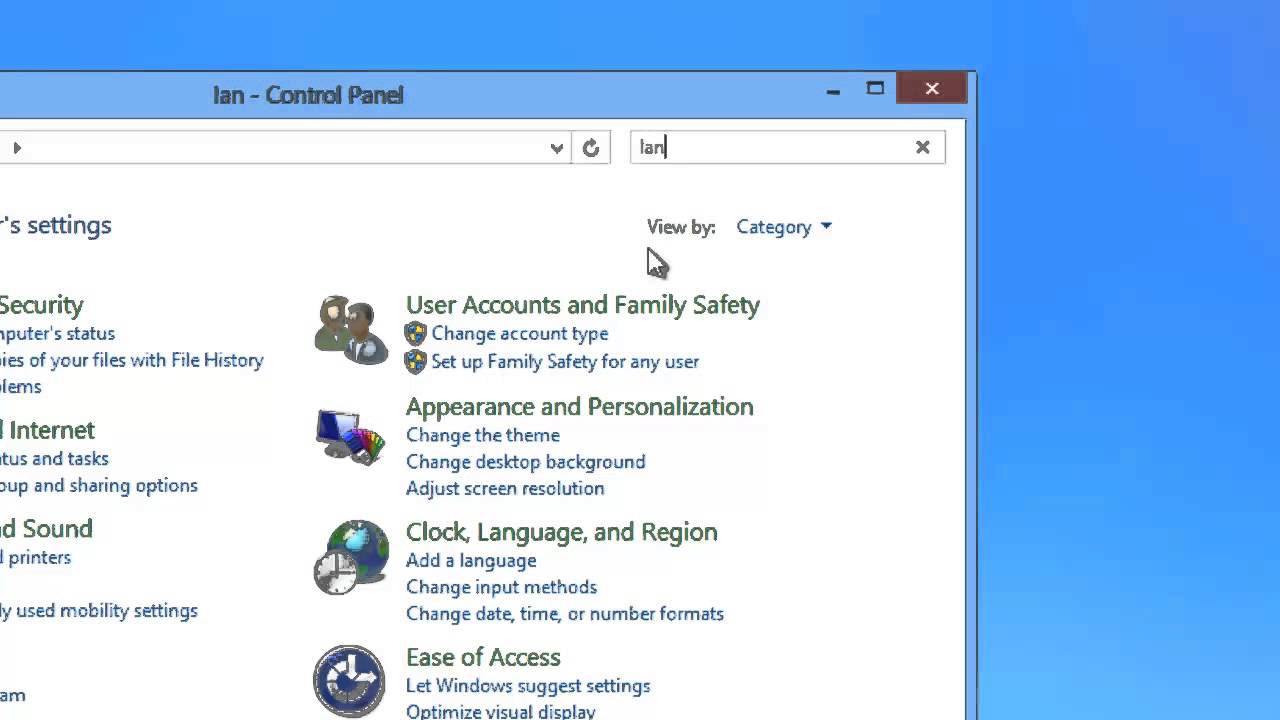Click the printers link under Sound
This screenshot has height=720, width=1280.
[35, 557]
